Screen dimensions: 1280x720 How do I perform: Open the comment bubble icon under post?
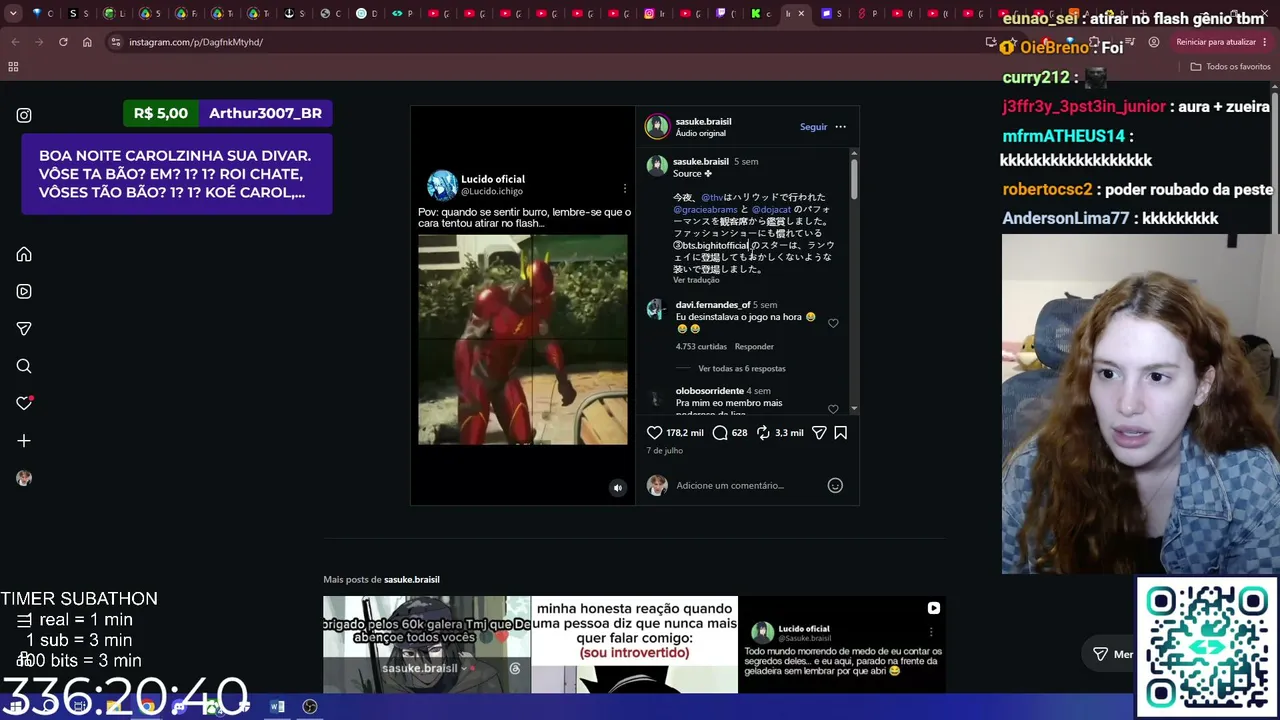[720, 433]
